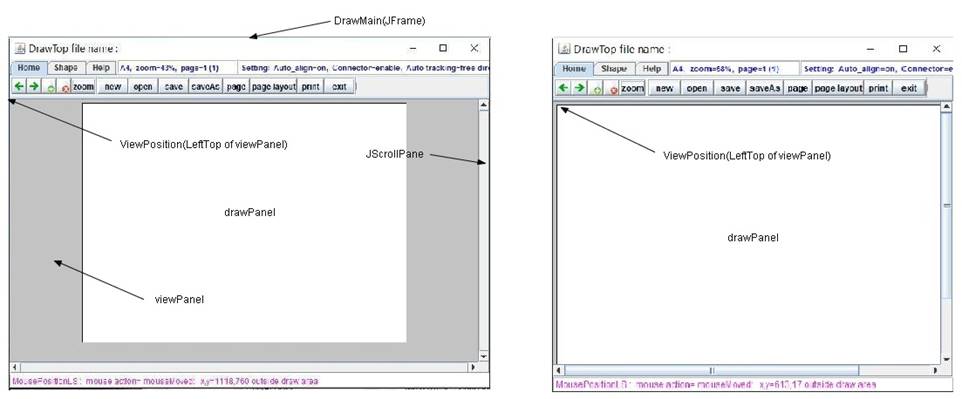Click the Java icon in right window title bar
Screen dimensions: 962x399
click(x=564, y=48)
